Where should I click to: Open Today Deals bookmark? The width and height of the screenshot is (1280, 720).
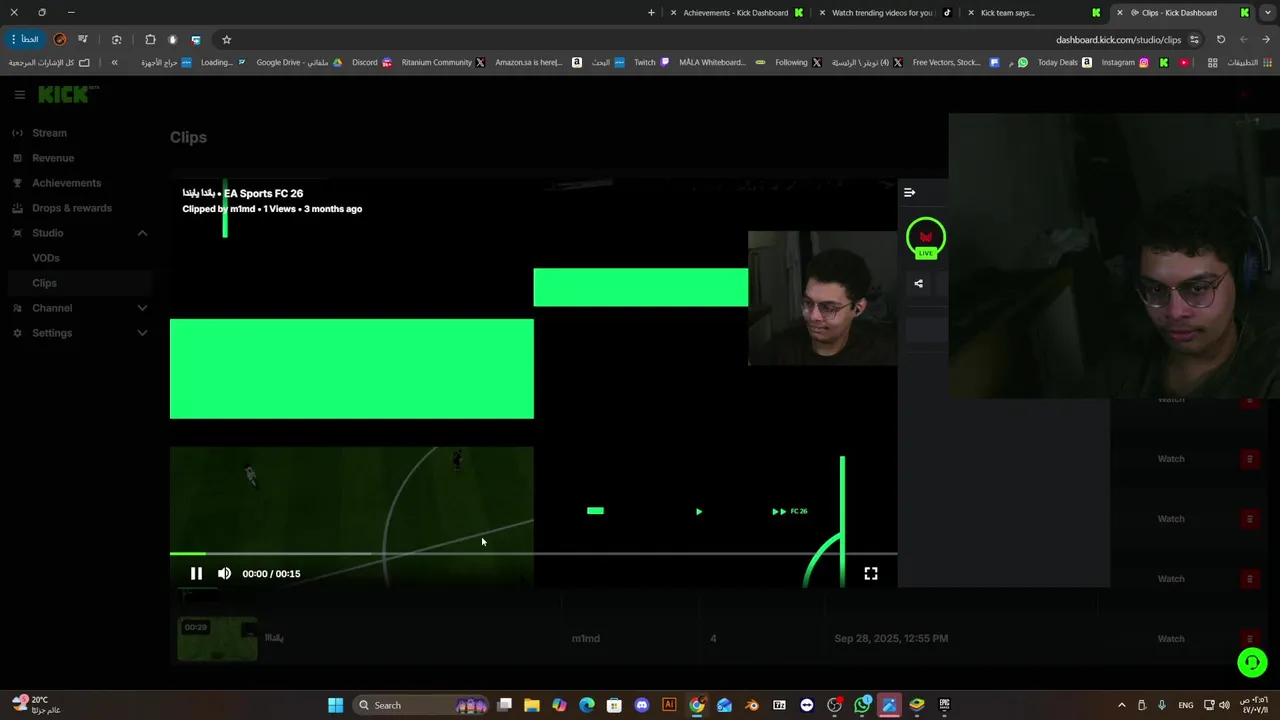click(1064, 62)
